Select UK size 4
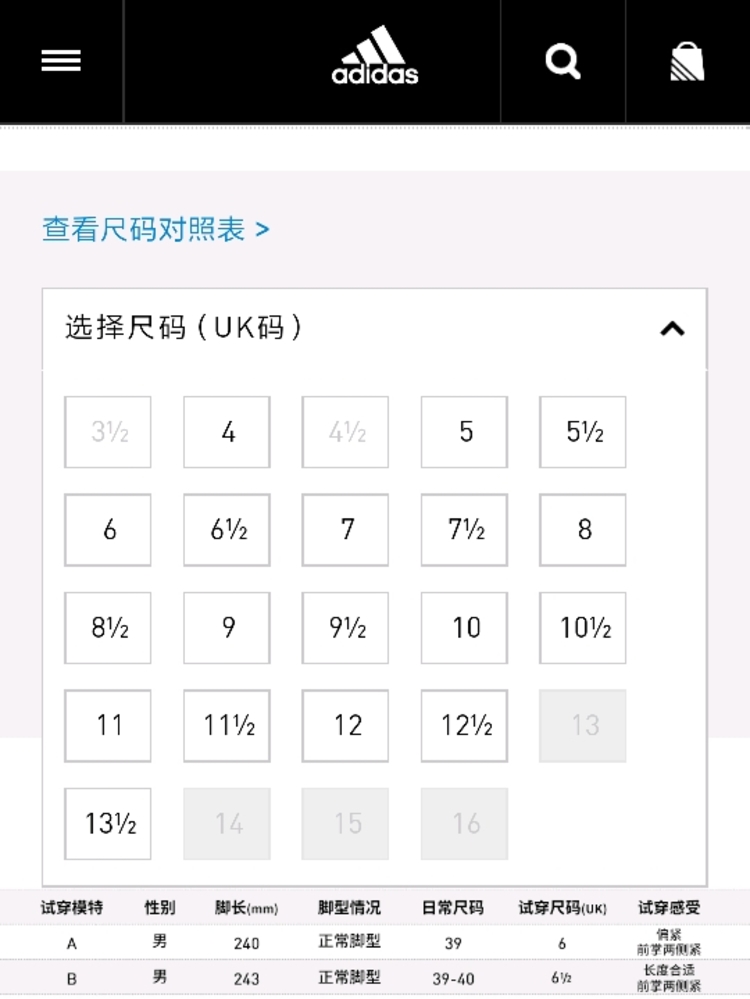750x999 pixels. click(x=227, y=432)
